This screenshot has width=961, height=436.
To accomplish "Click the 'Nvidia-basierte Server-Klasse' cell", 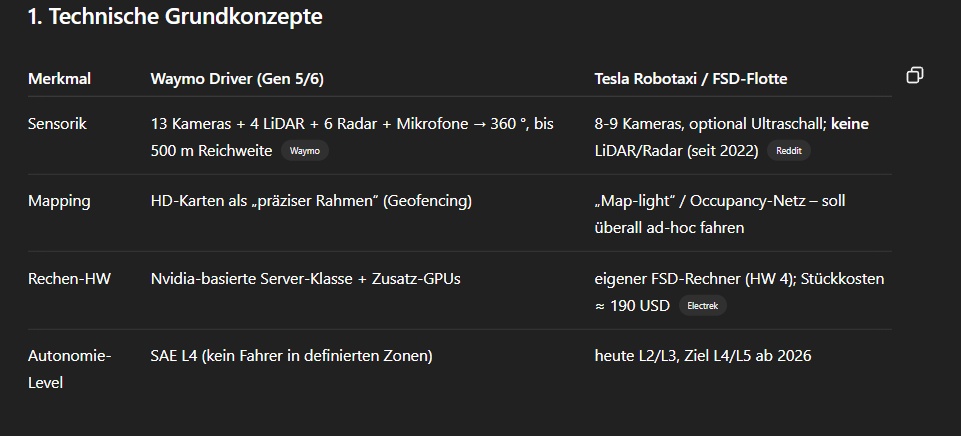I will coord(305,279).
